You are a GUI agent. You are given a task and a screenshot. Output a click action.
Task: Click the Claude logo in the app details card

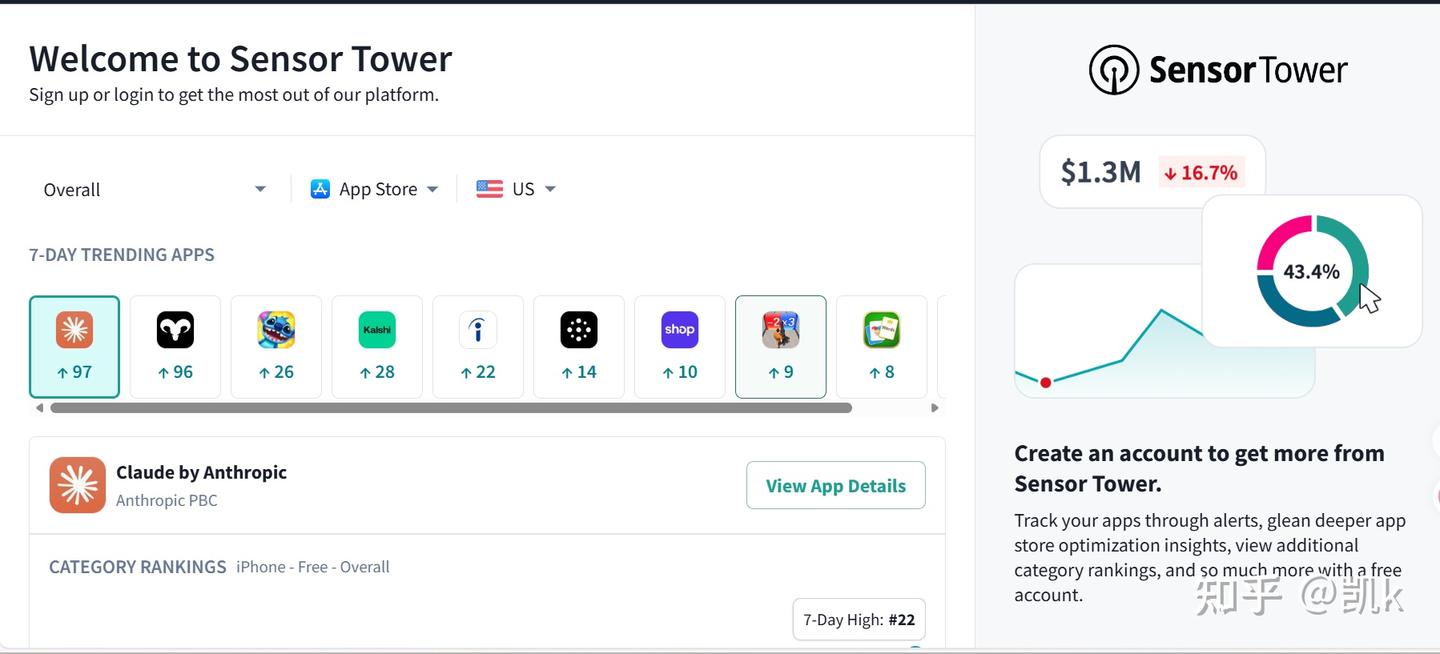pyautogui.click(x=77, y=485)
